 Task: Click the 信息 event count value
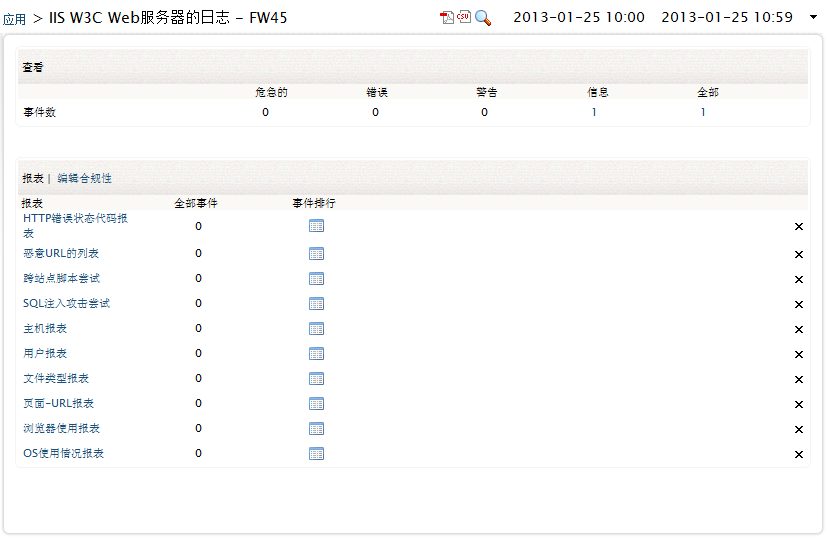coord(594,112)
